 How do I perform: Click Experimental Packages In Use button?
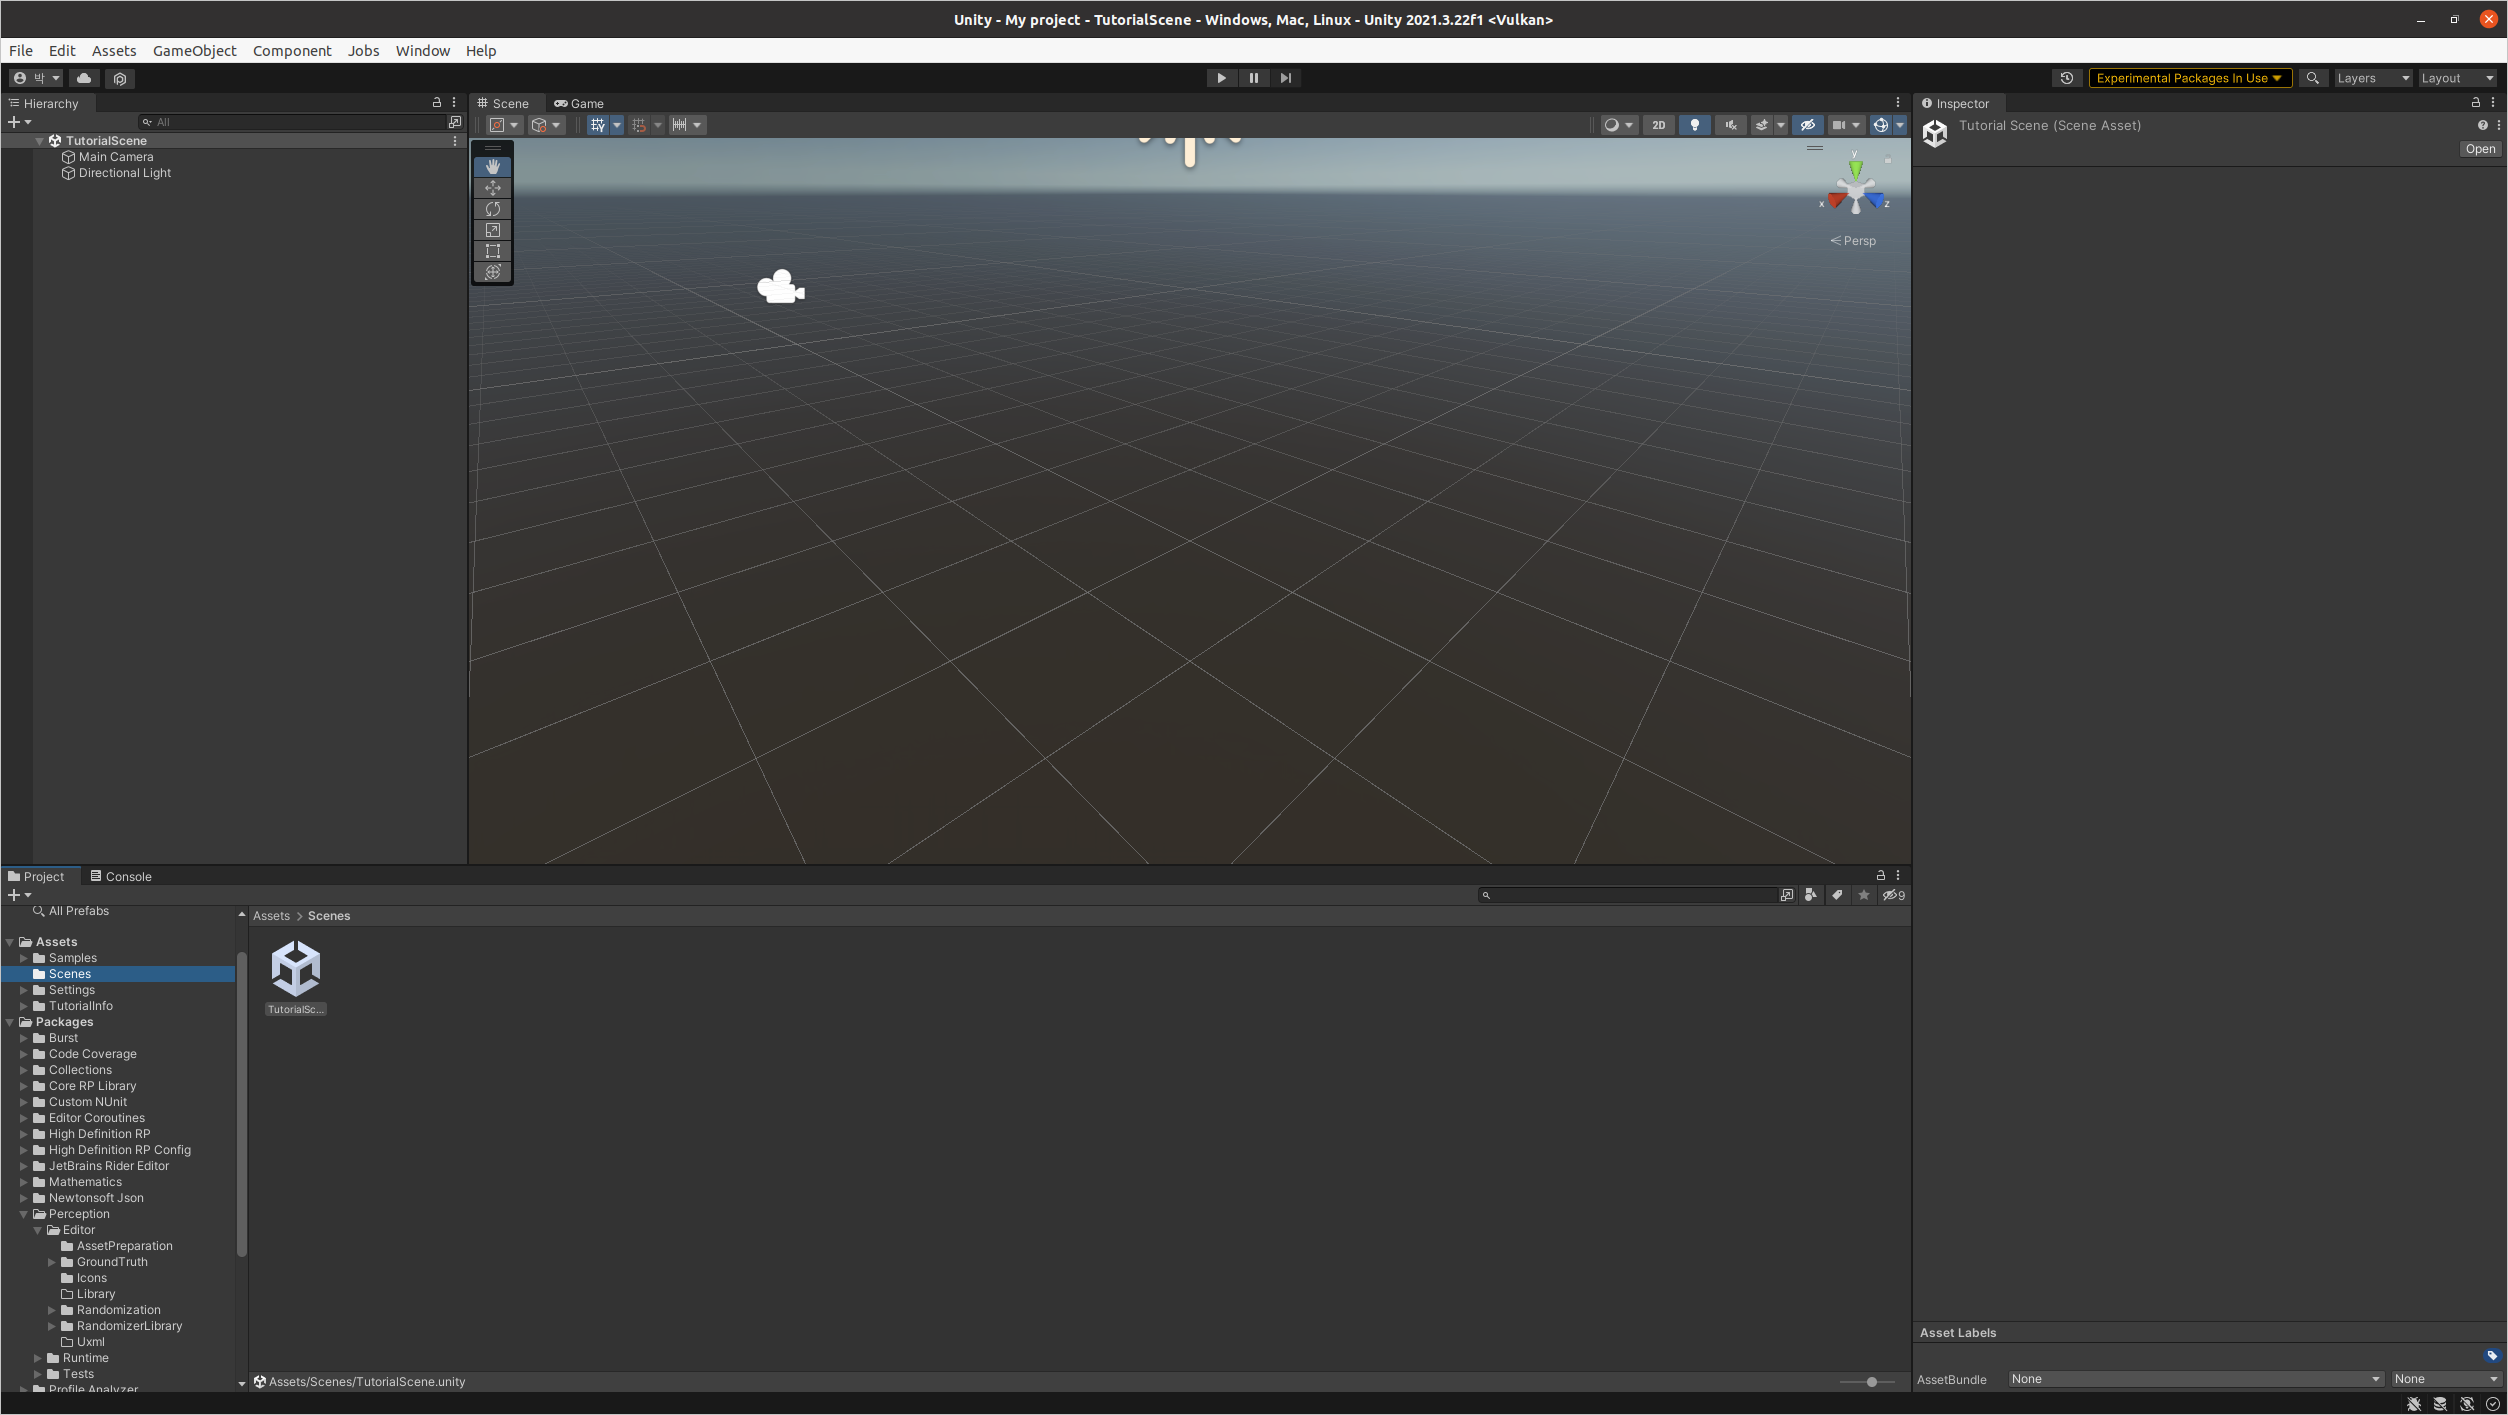tap(2188, 78)
